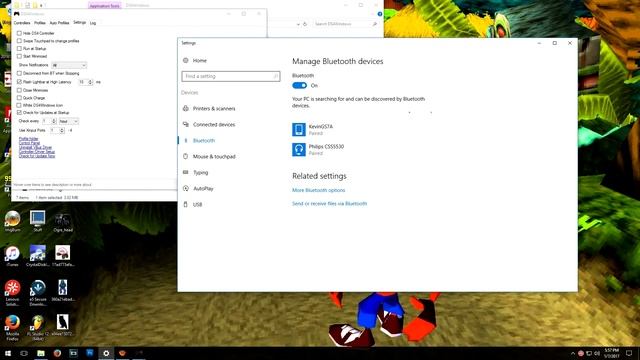The width and height of the screenshot is (640, 360).
Task: Click the Settings gear on the taskbar
Action: 106,353
